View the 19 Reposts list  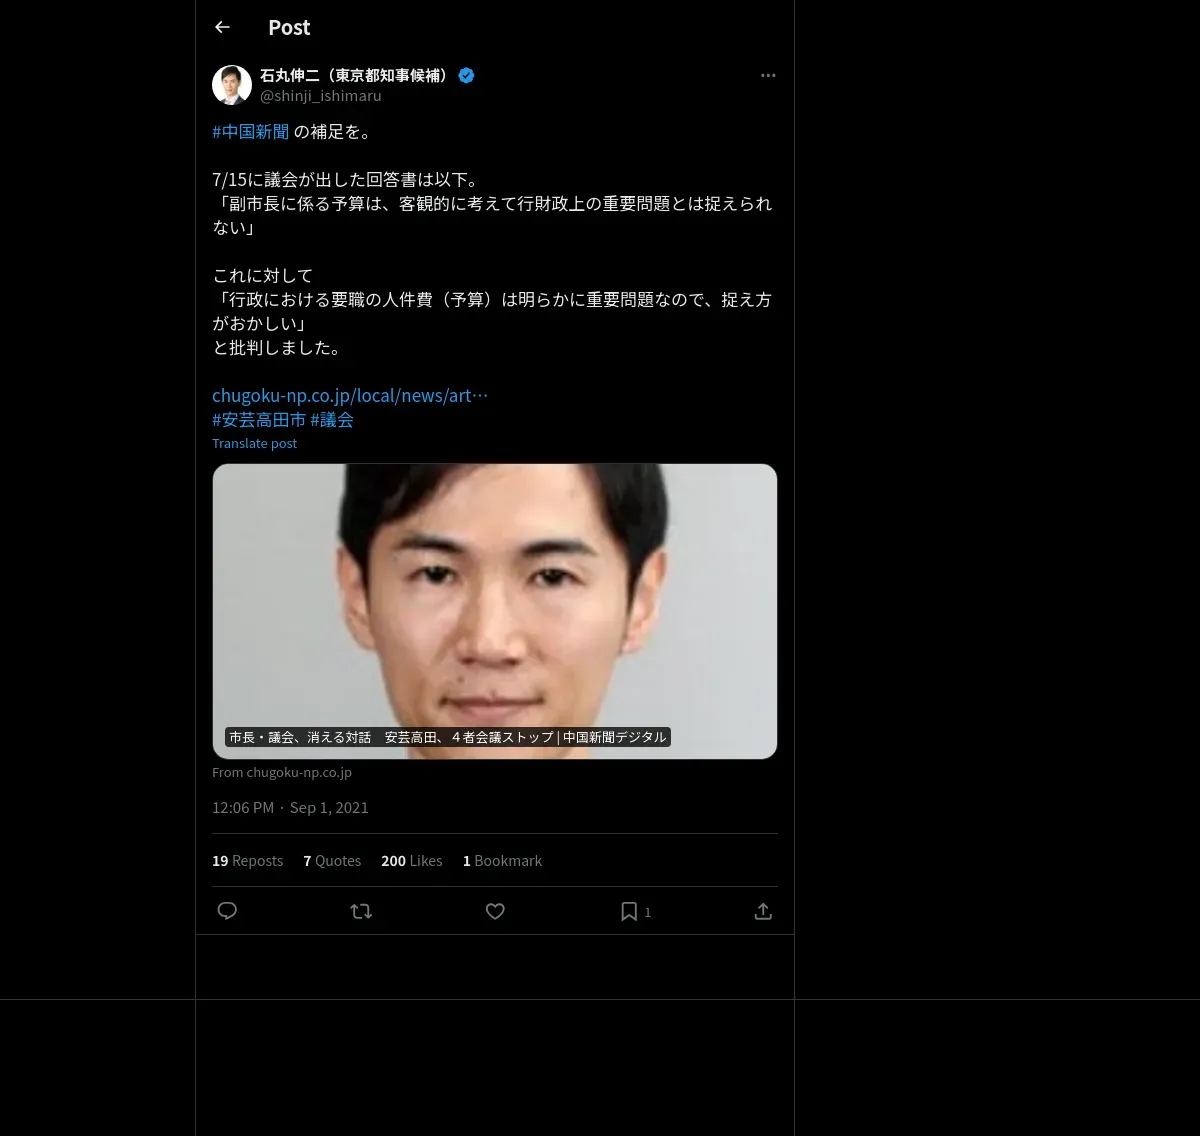[247, 860]
